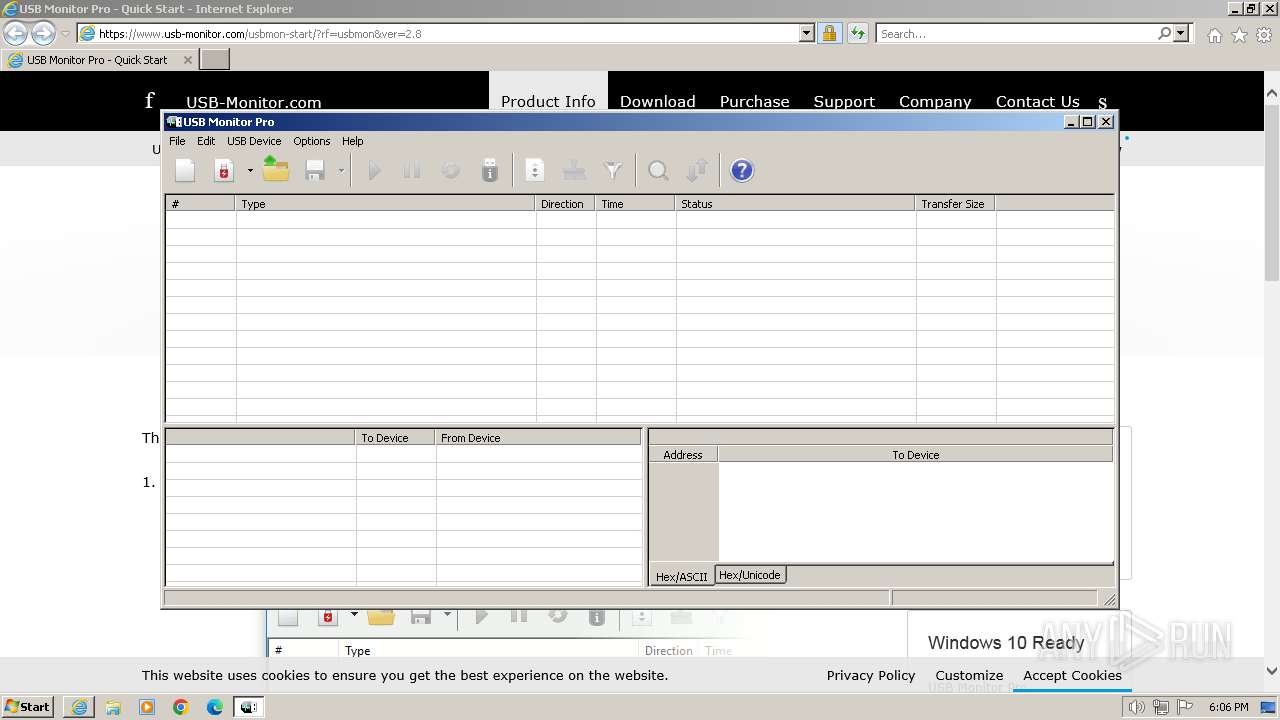Click the Edge taskbar icon
1280x720 pixels.
click(x=215, y=707)
